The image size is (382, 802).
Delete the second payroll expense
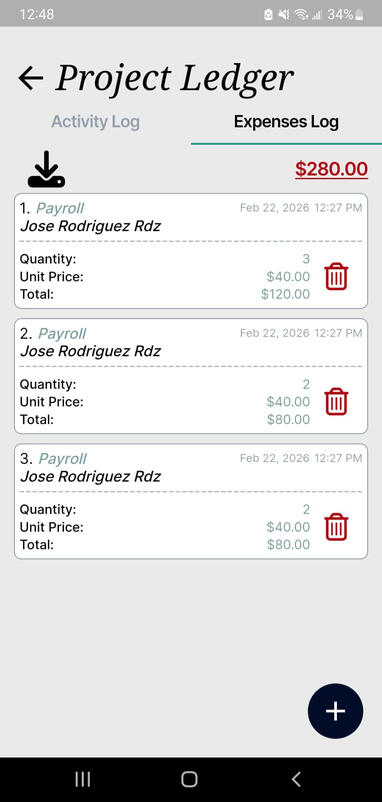pyautogui.click(x=336, y=402)
